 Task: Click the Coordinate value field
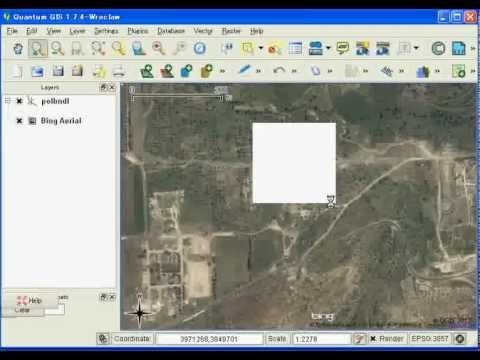[x=209, y=339]
